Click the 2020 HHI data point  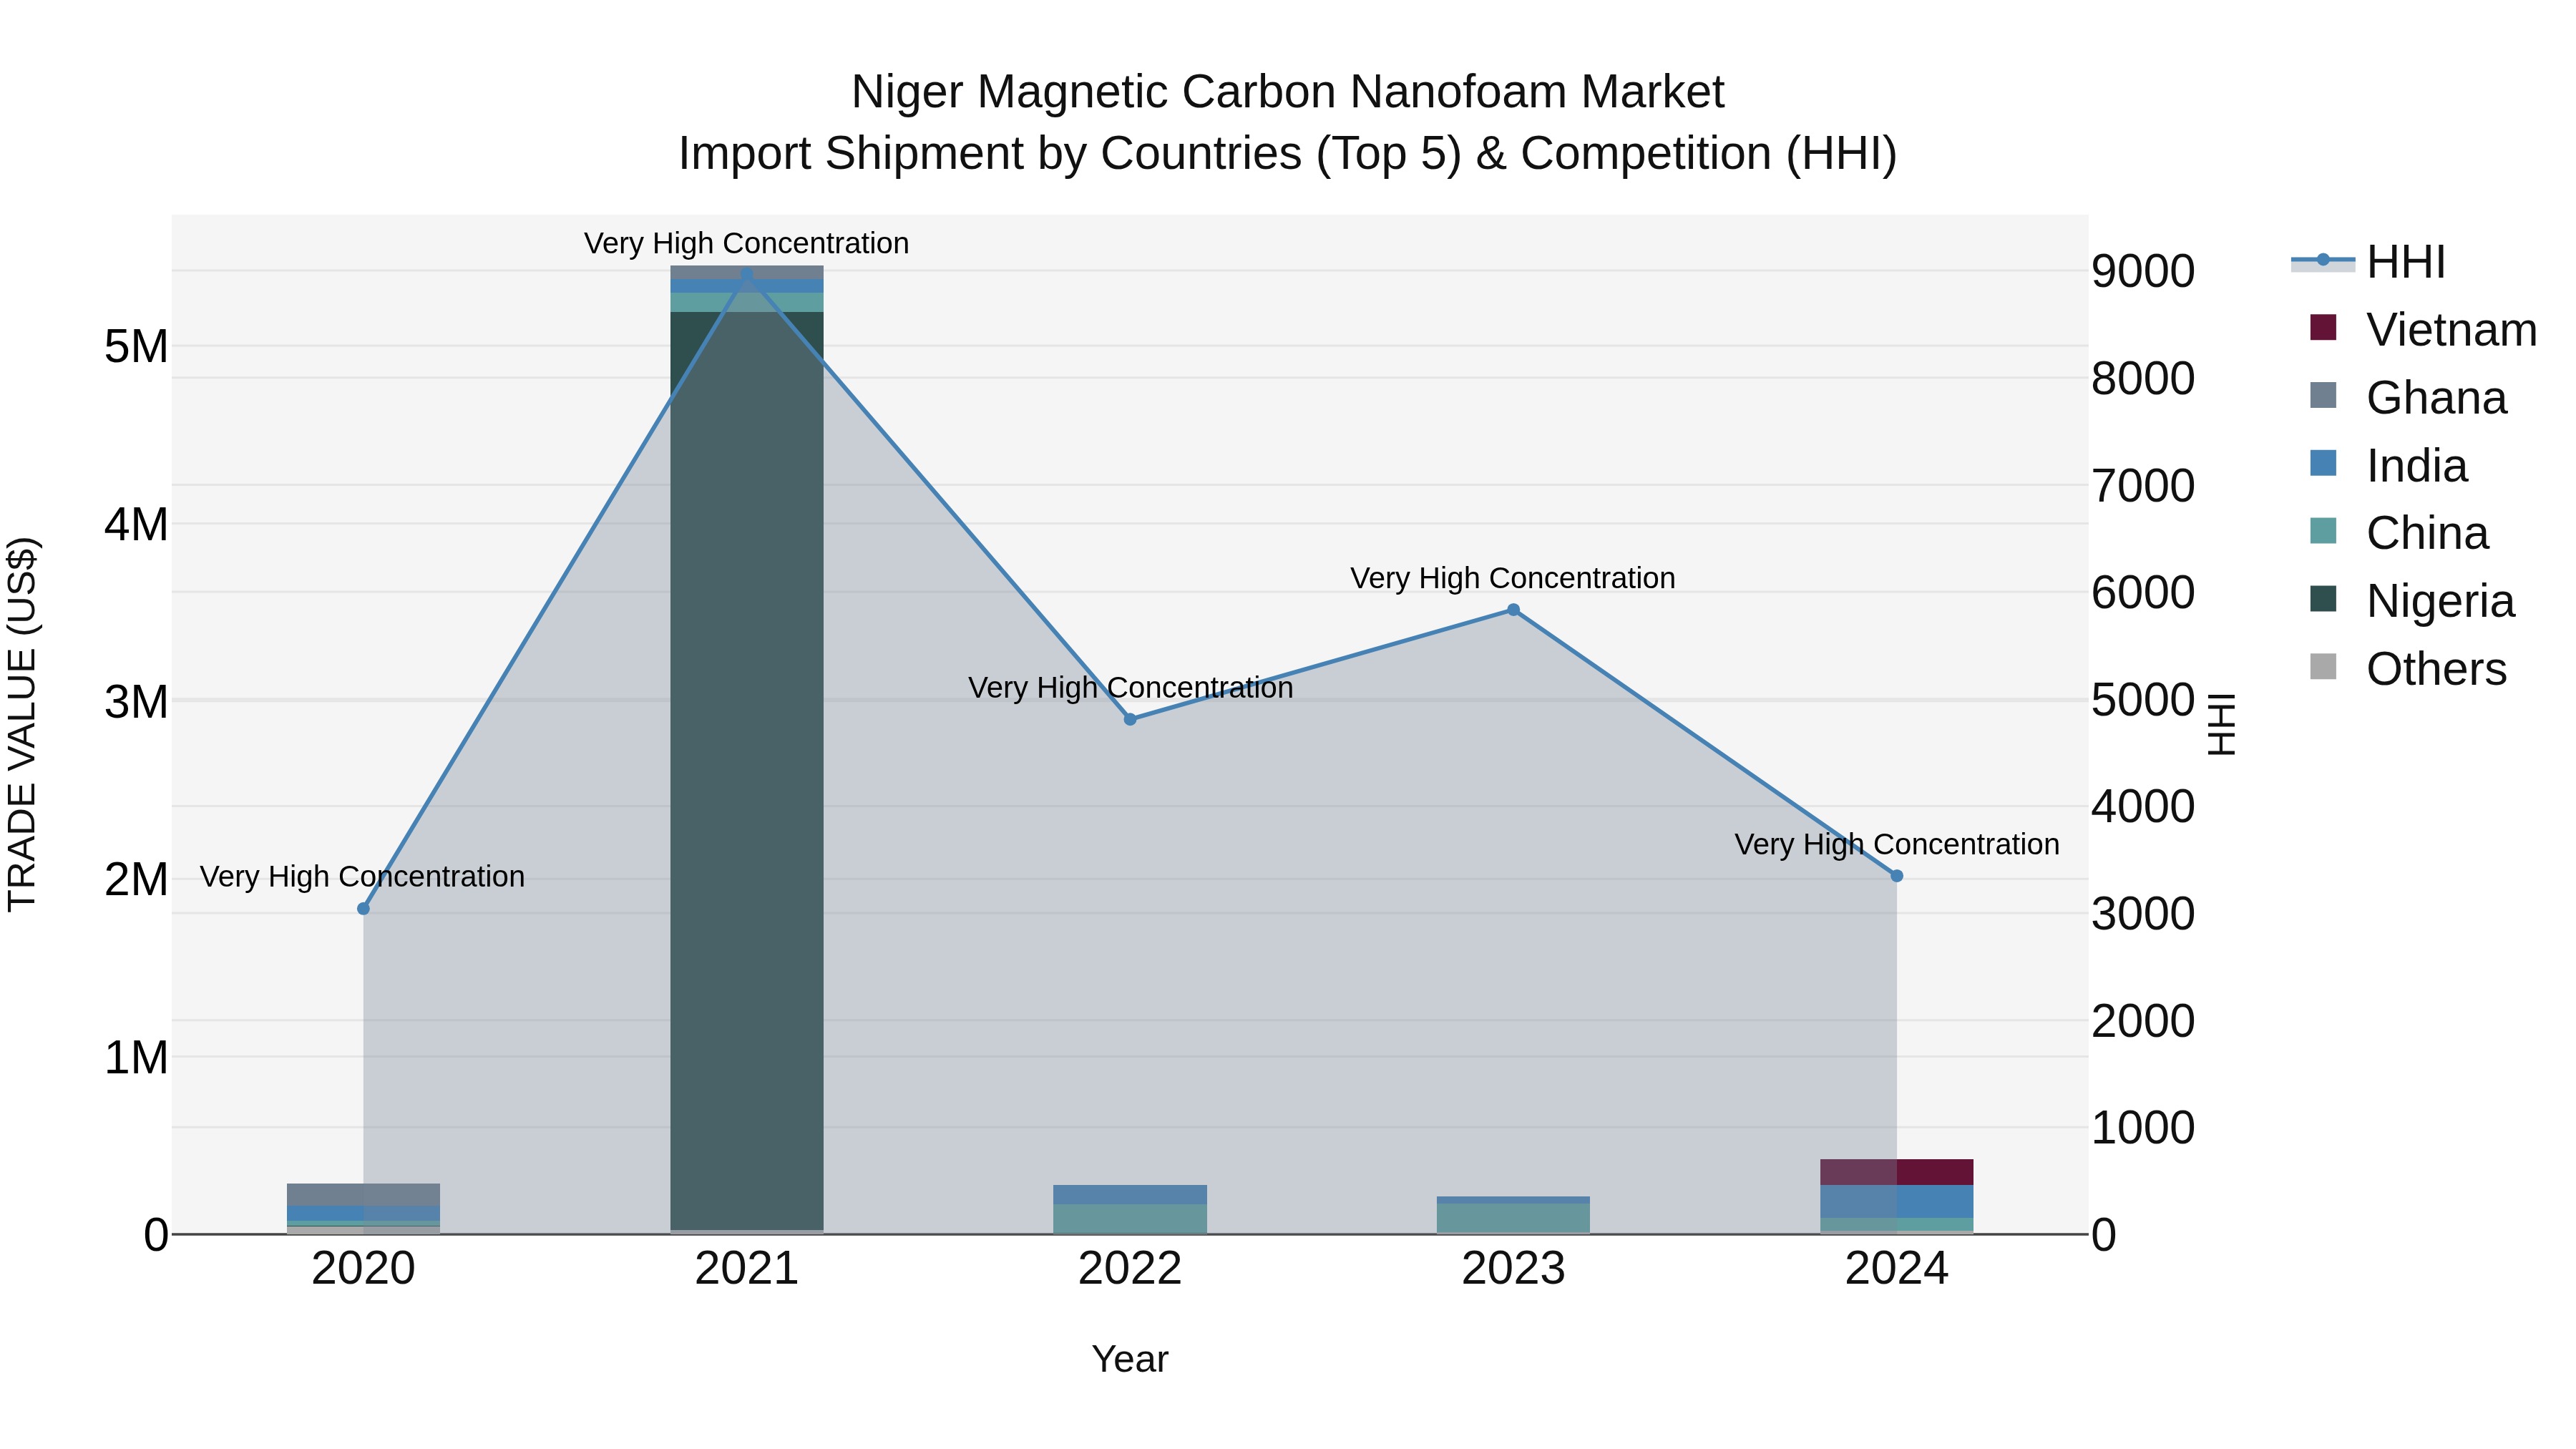364,908
